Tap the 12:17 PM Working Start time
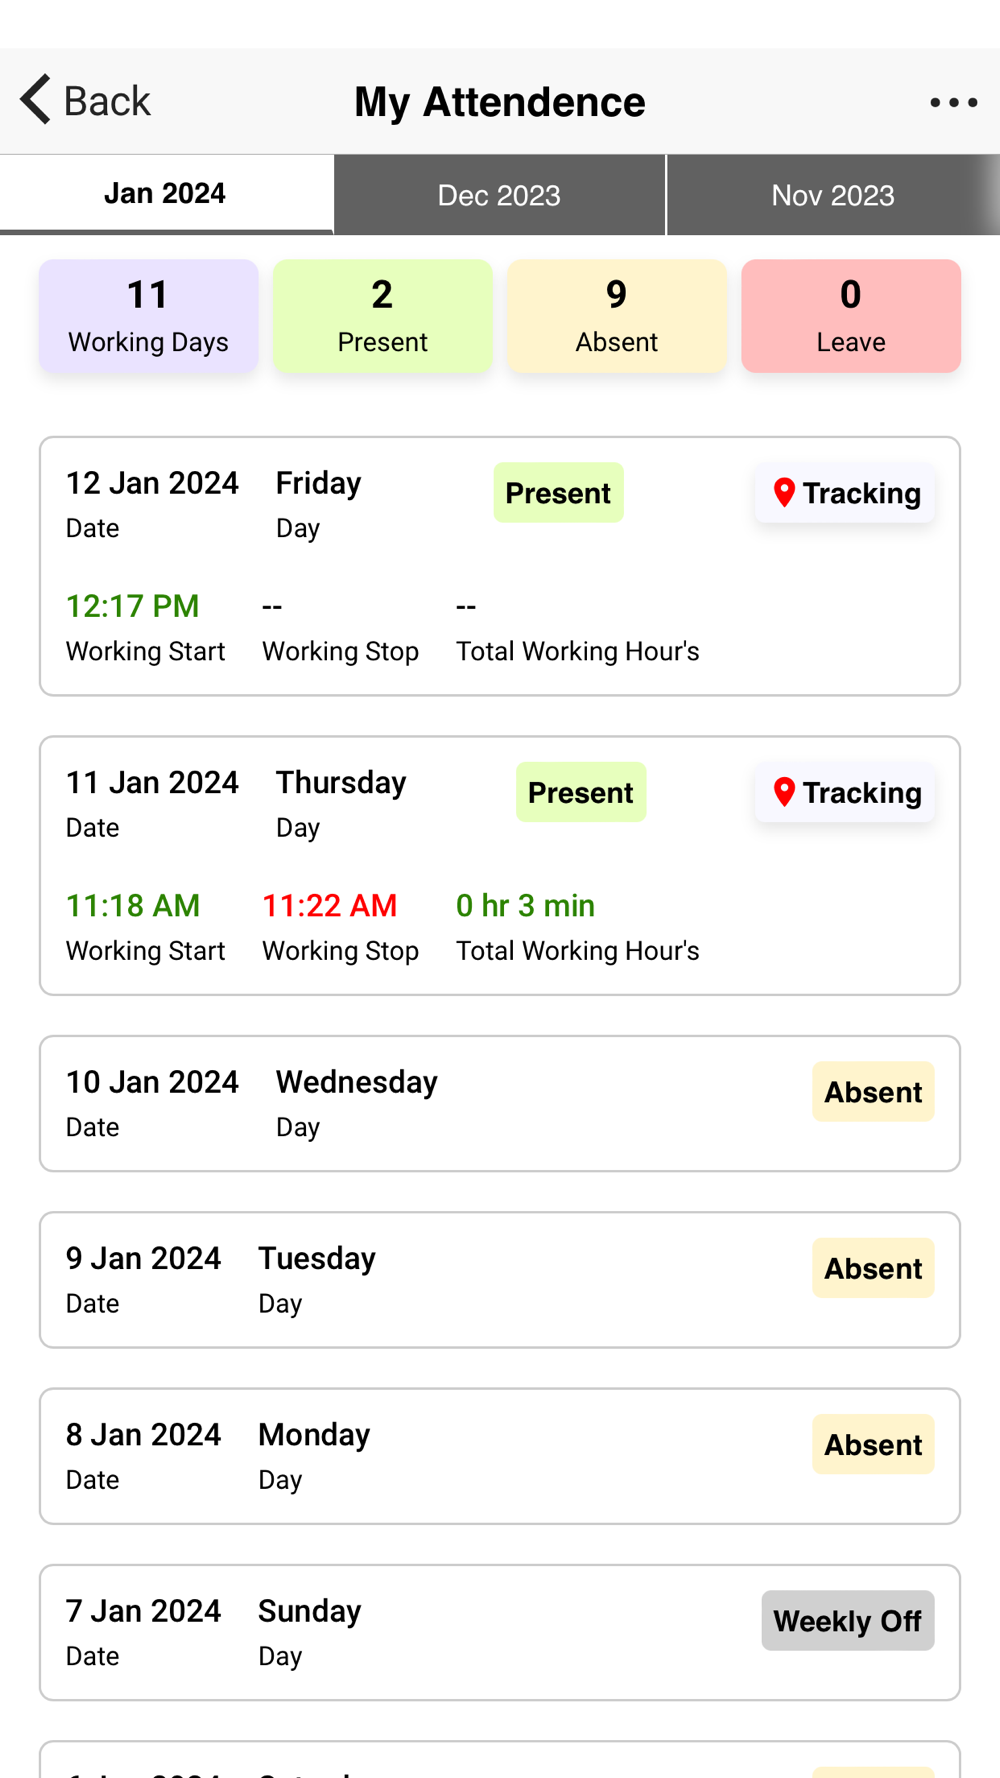The width and height of the screenshot is (1000, 1778). tap(133, 605)
